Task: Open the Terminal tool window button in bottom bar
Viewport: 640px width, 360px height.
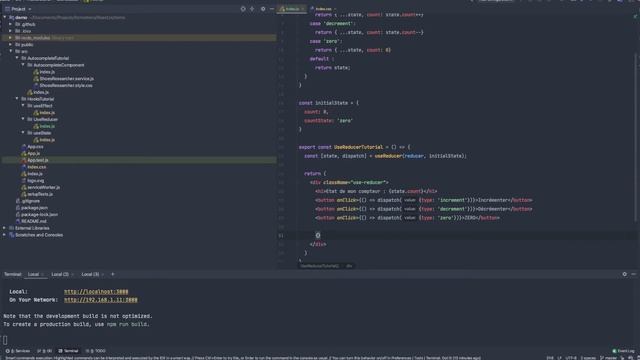Action: click(68, 351)
